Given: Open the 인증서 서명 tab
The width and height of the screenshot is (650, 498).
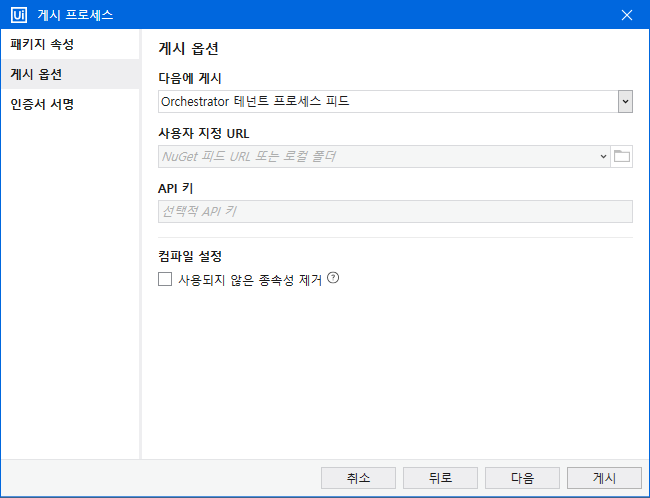Looking at the screenshot, I should click(x=70, y=104).
